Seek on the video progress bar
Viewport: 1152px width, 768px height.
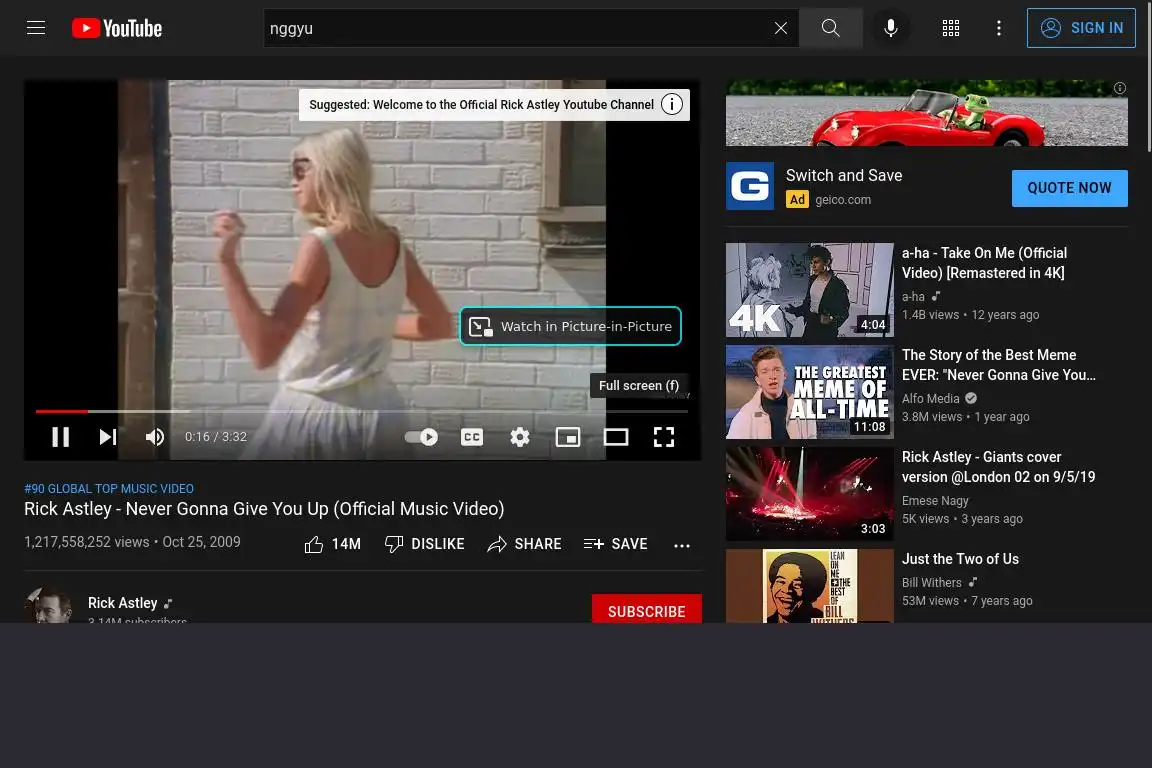point(361,411)
